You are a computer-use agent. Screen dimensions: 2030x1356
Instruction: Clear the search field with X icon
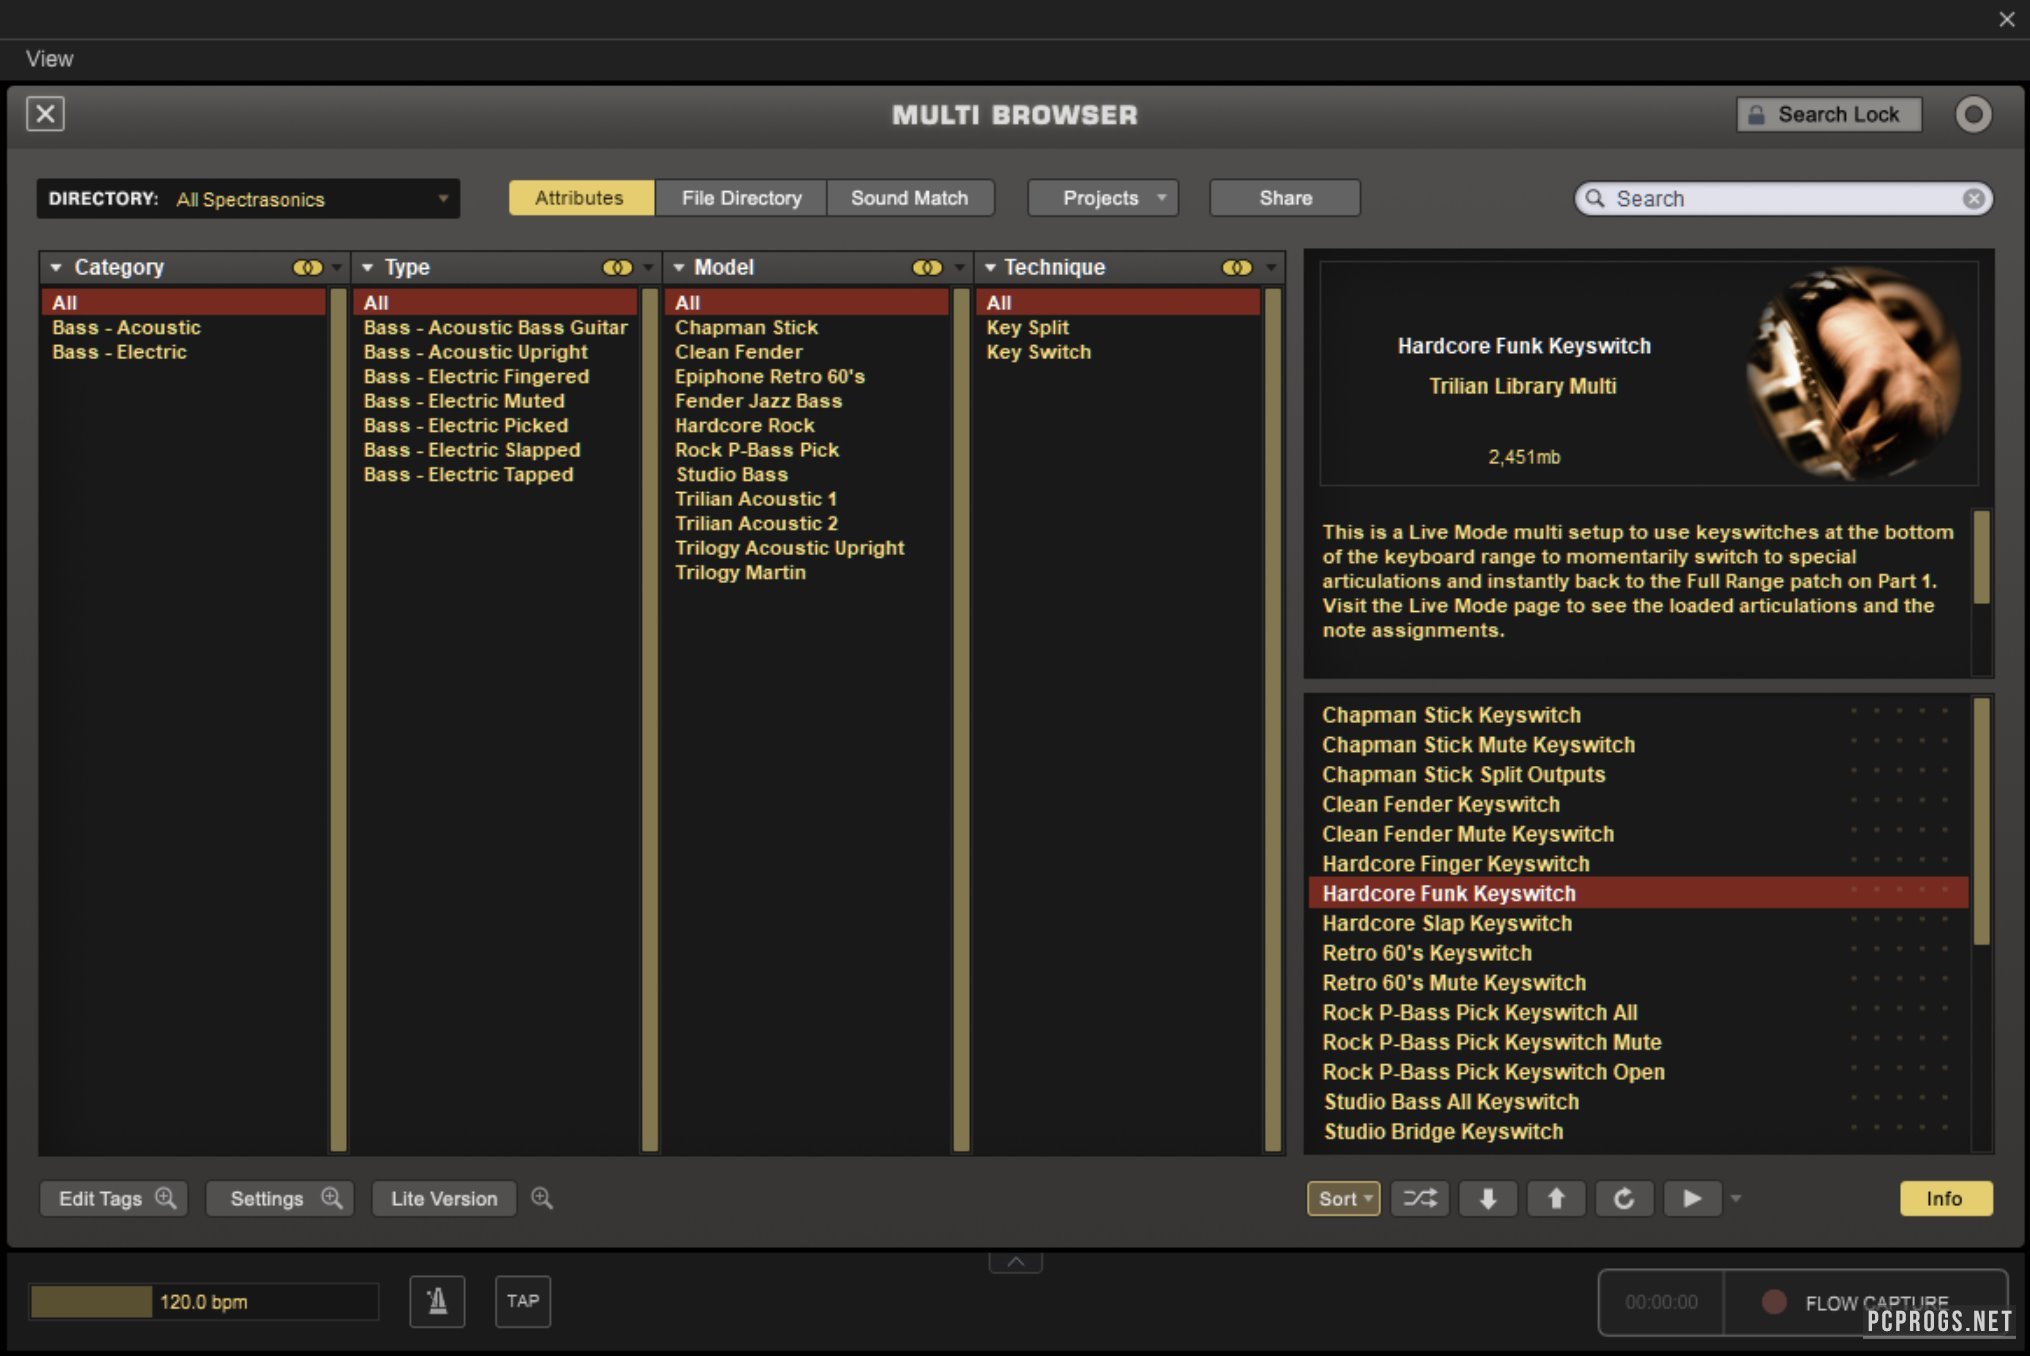pyautogui.click(x=1973, y=199)
